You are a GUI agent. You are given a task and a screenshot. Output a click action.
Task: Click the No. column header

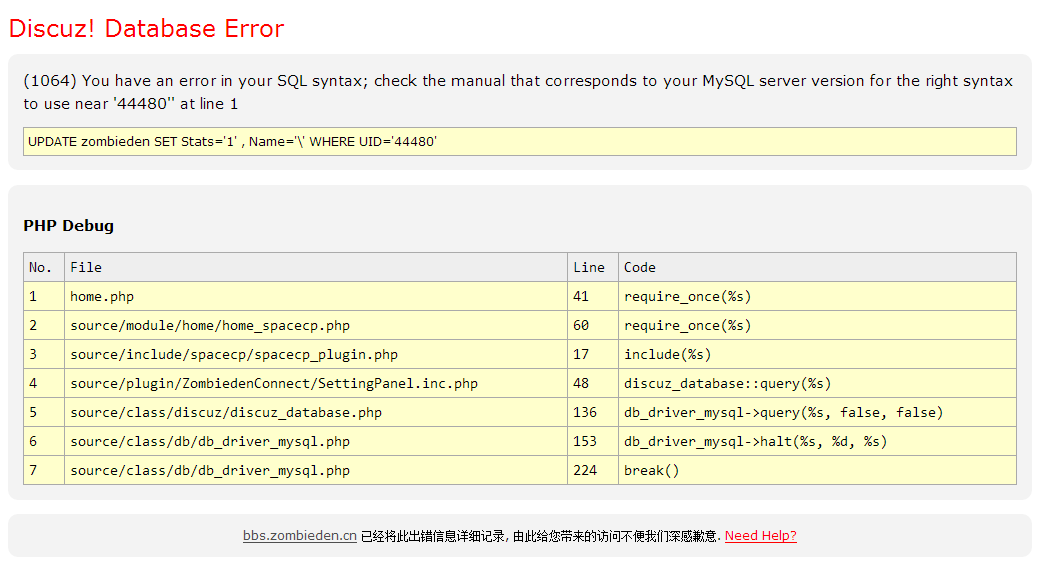44,267
